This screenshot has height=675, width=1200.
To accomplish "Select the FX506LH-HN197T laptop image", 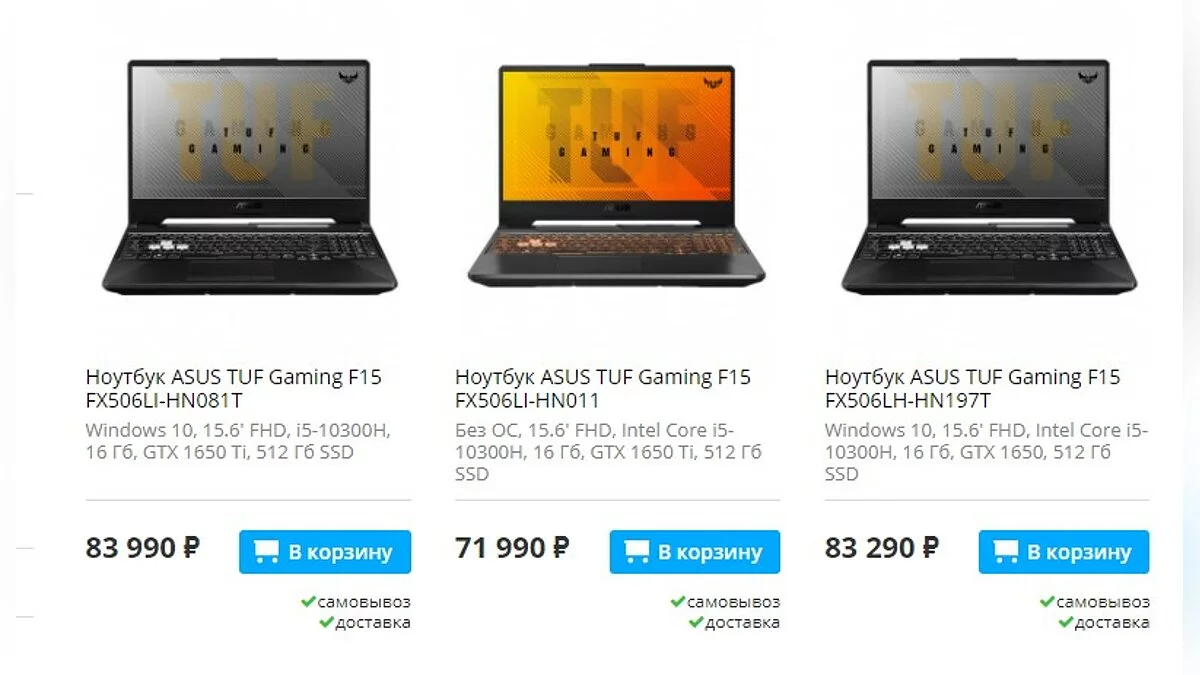I will tap(988, 177).
